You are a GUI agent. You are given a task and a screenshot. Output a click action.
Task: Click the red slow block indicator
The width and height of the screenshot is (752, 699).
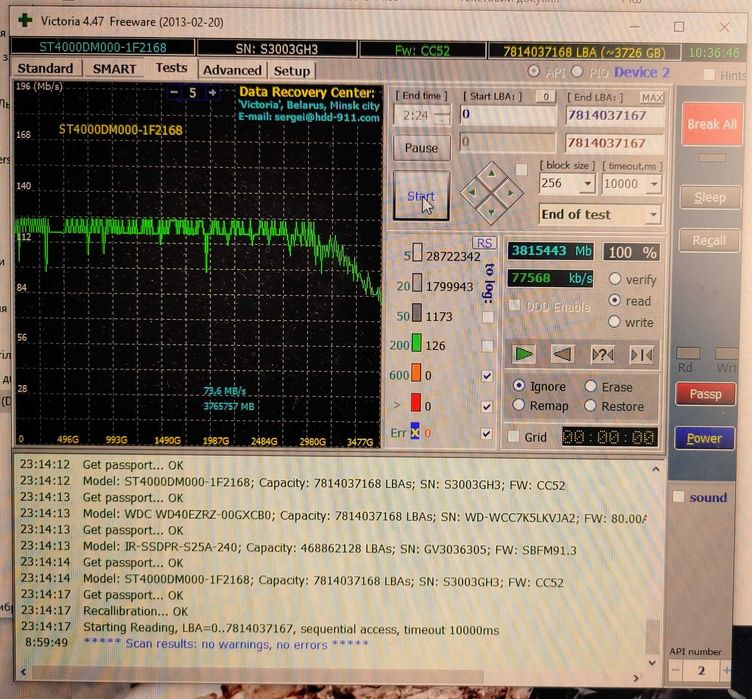pyautogui.click(x=415, y=403)
